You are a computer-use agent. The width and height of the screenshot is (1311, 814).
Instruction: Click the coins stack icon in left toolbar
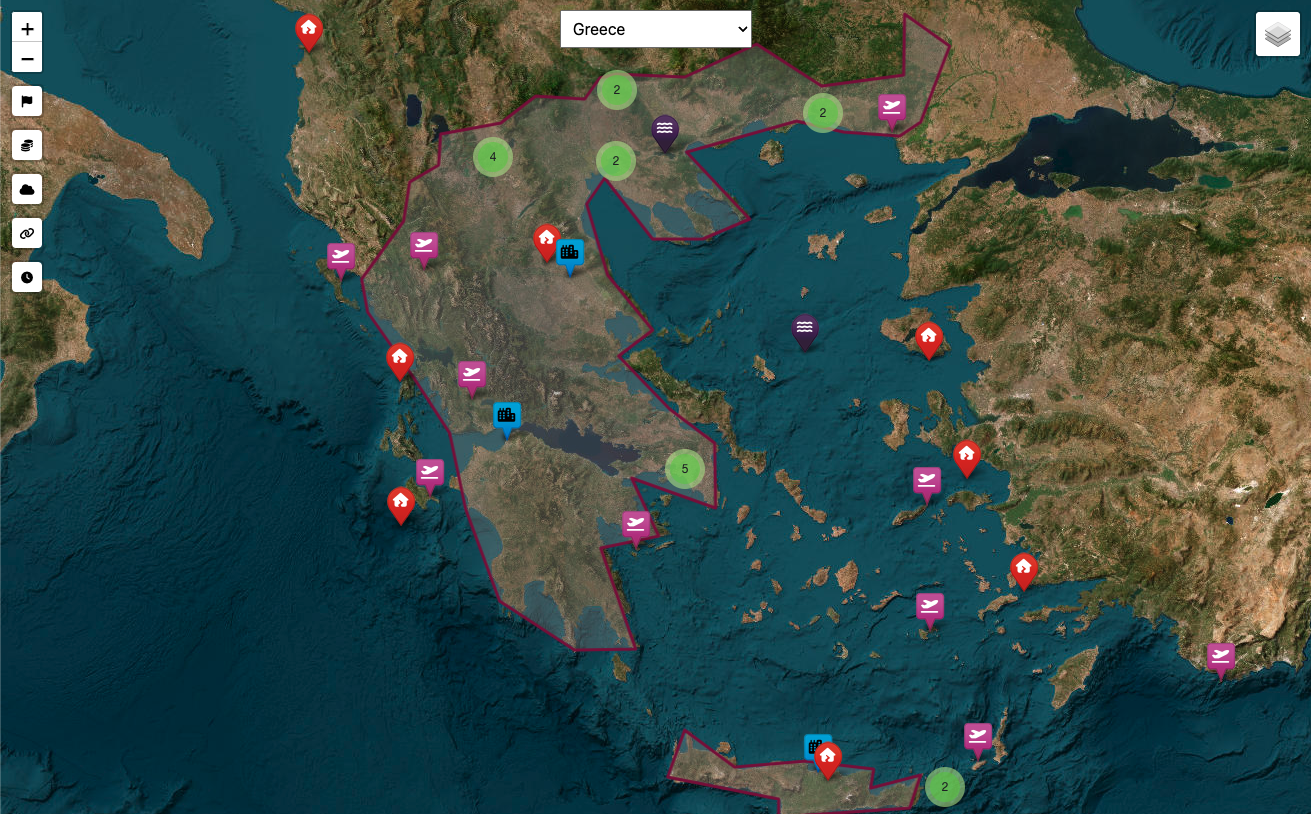coord(27,145)
